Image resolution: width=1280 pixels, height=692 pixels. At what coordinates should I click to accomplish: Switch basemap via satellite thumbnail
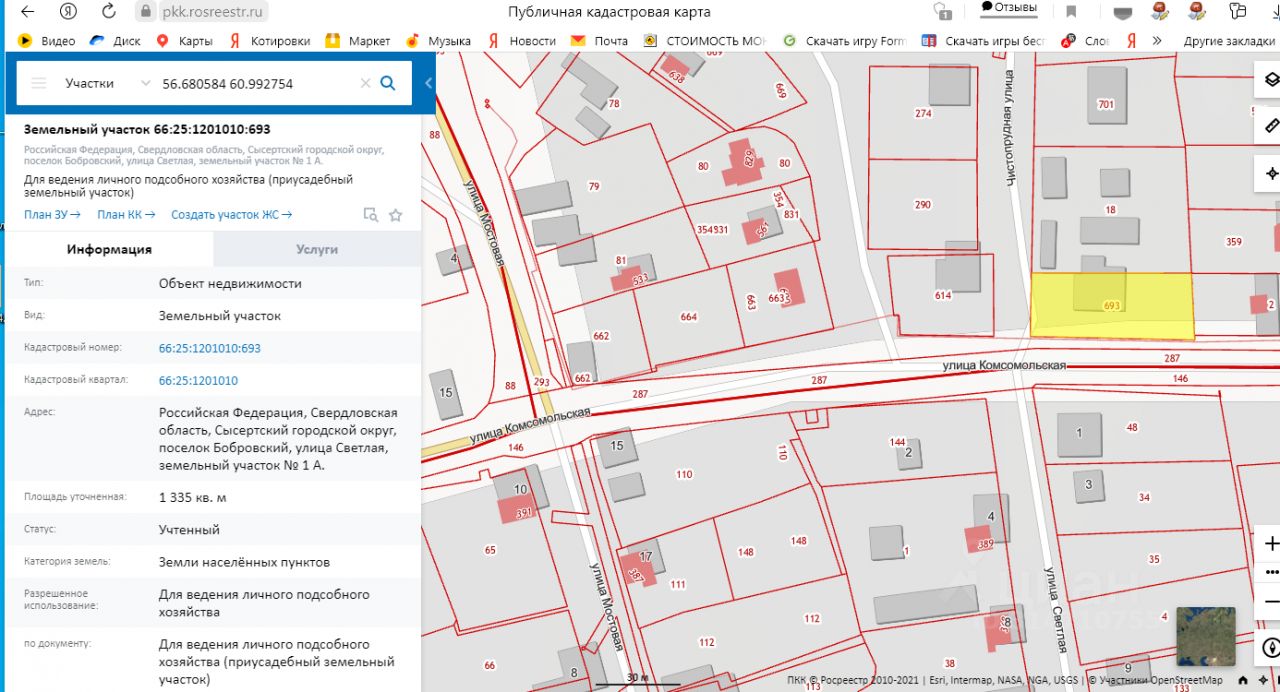pyautogui.click(x=1205, y=636)
